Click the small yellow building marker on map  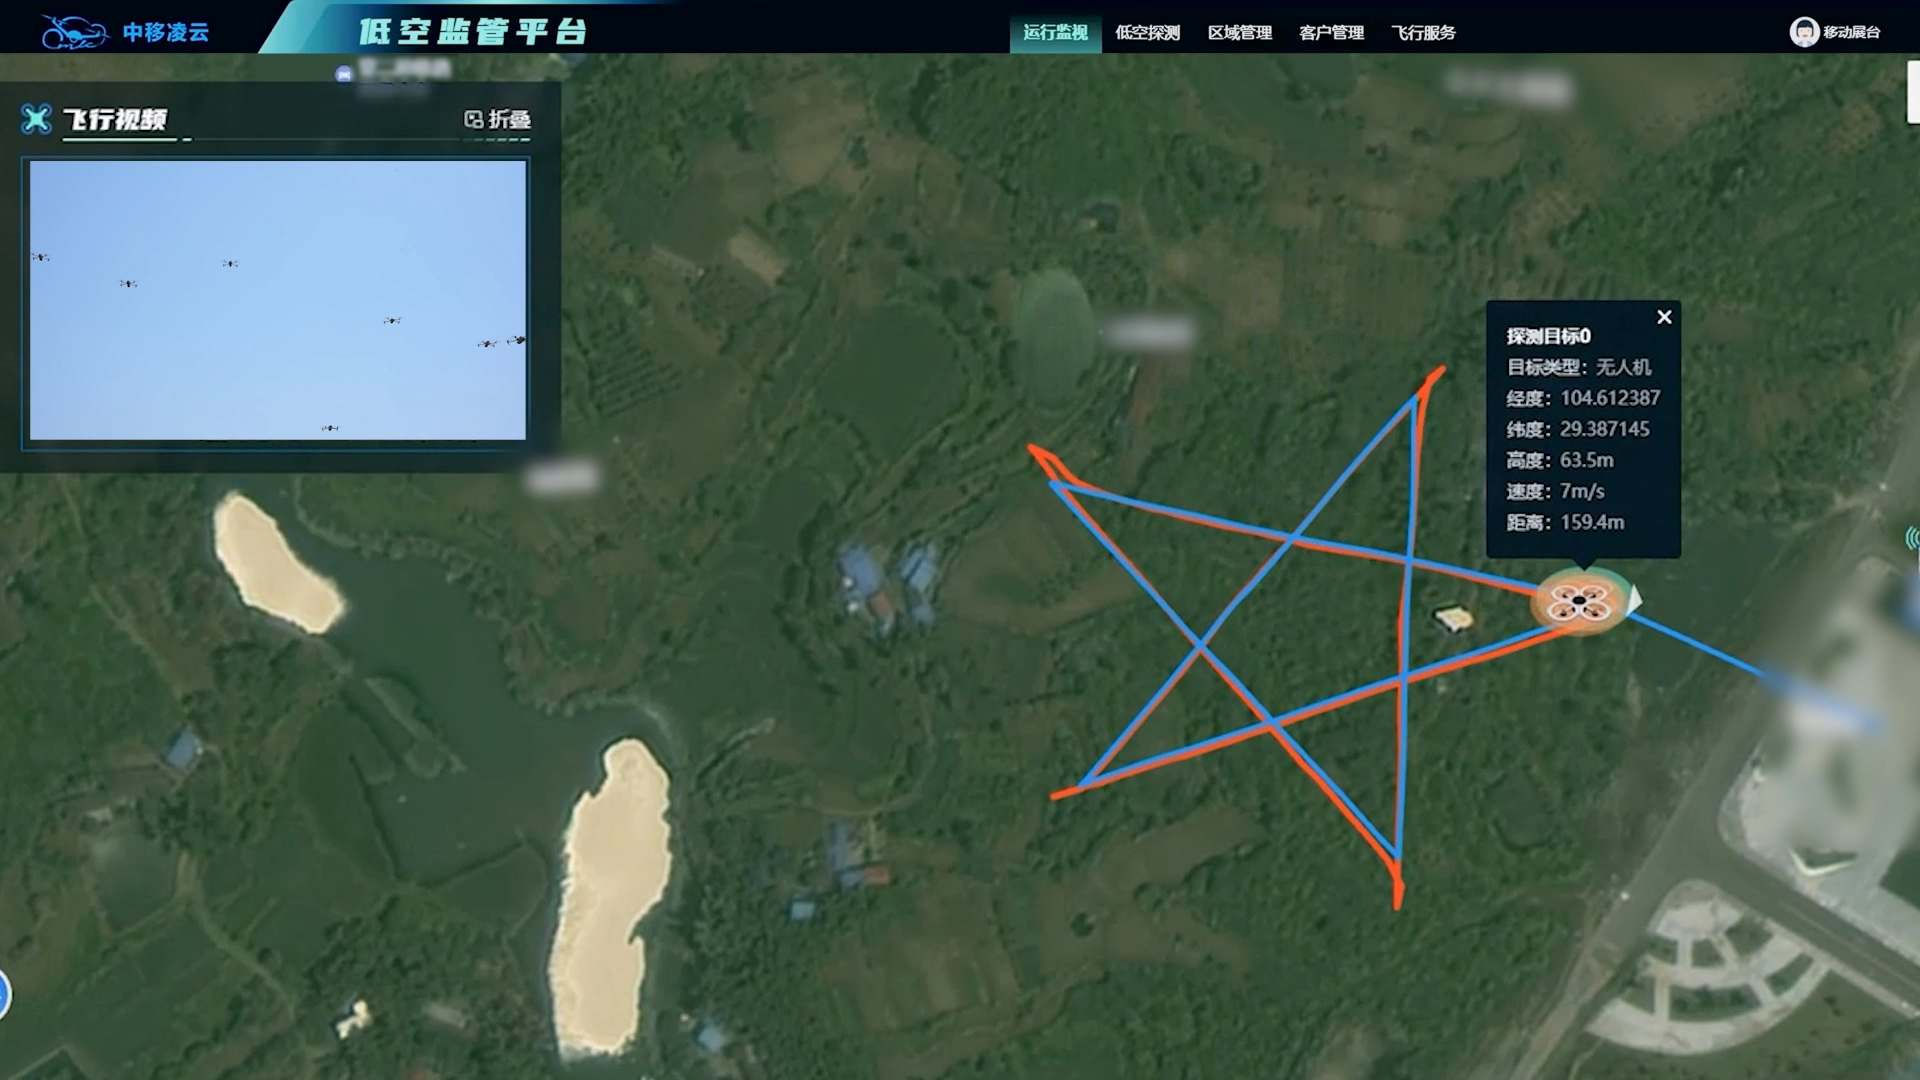point(1453,619)
